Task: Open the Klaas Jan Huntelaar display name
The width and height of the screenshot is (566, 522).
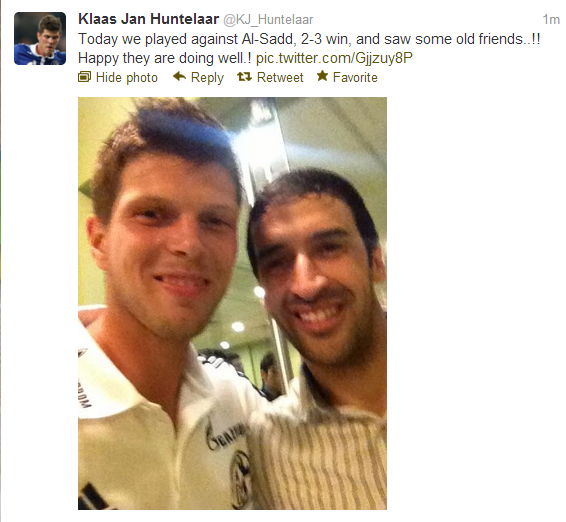Action: (x=148, y=19)
